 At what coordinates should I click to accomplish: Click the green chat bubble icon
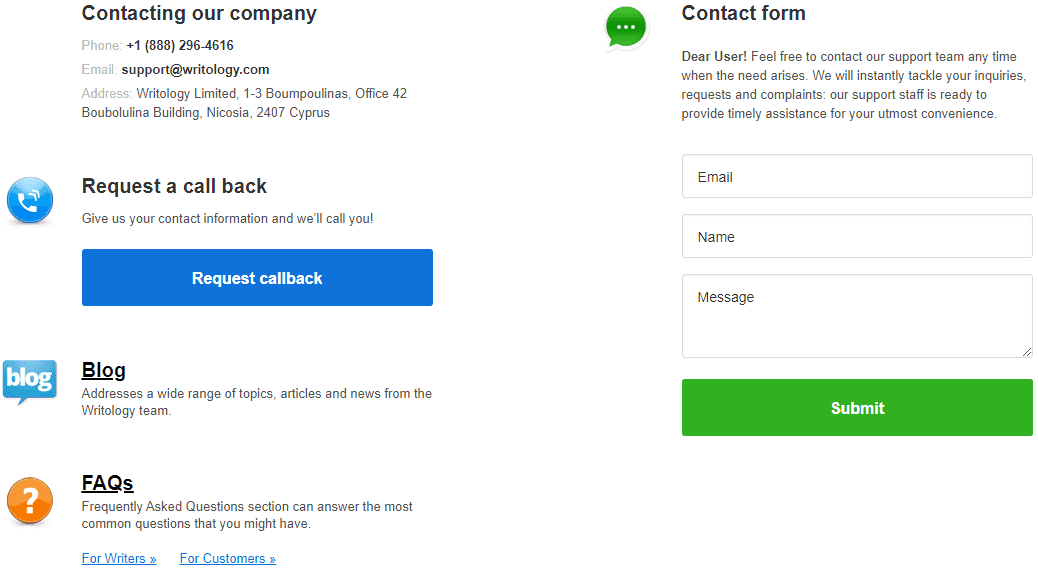click(x=626, y=28)
